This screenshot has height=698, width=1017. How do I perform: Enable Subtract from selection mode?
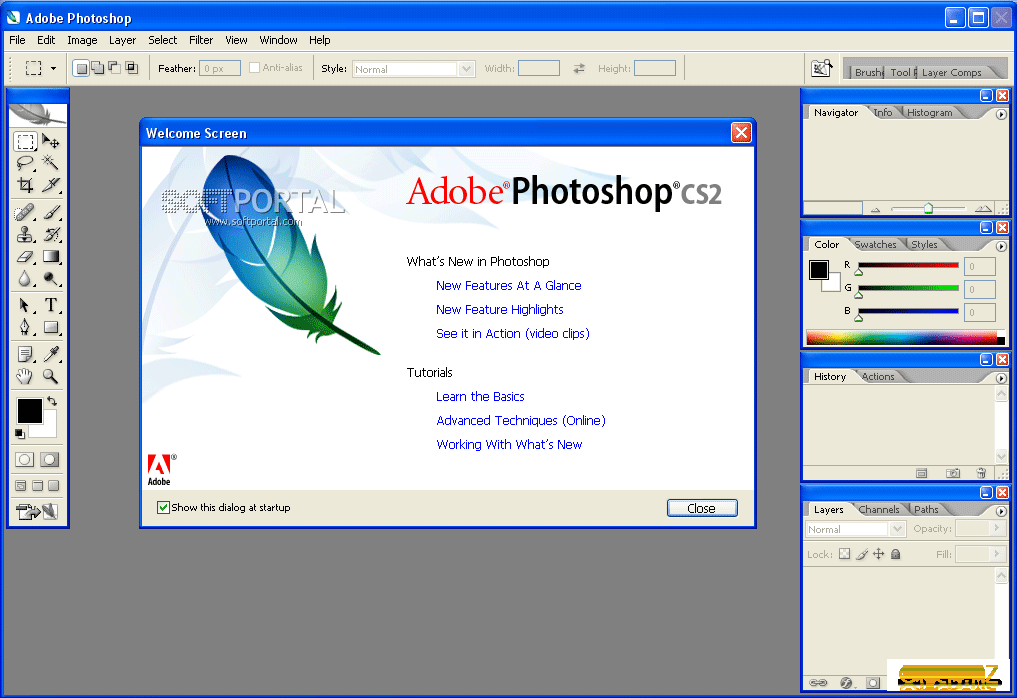(114, 67)
